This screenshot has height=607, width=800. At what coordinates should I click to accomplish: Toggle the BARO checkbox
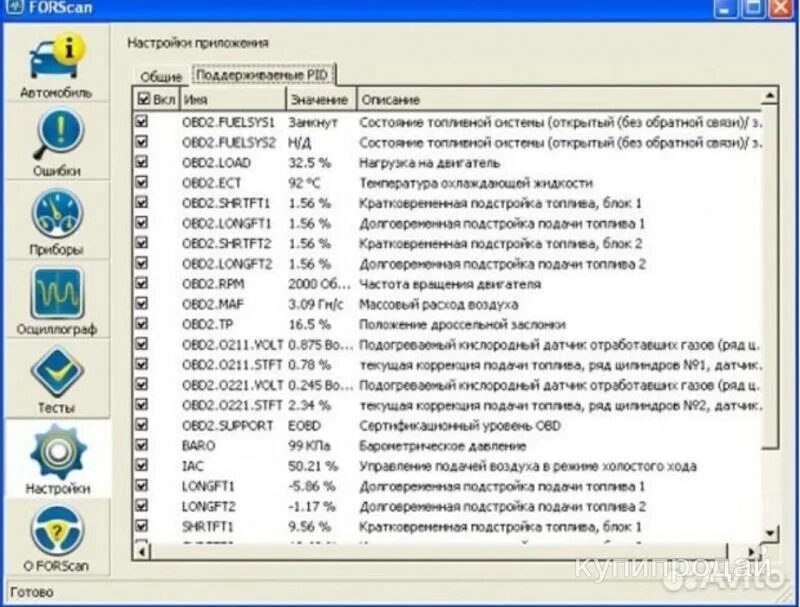[x=142, y=445]
